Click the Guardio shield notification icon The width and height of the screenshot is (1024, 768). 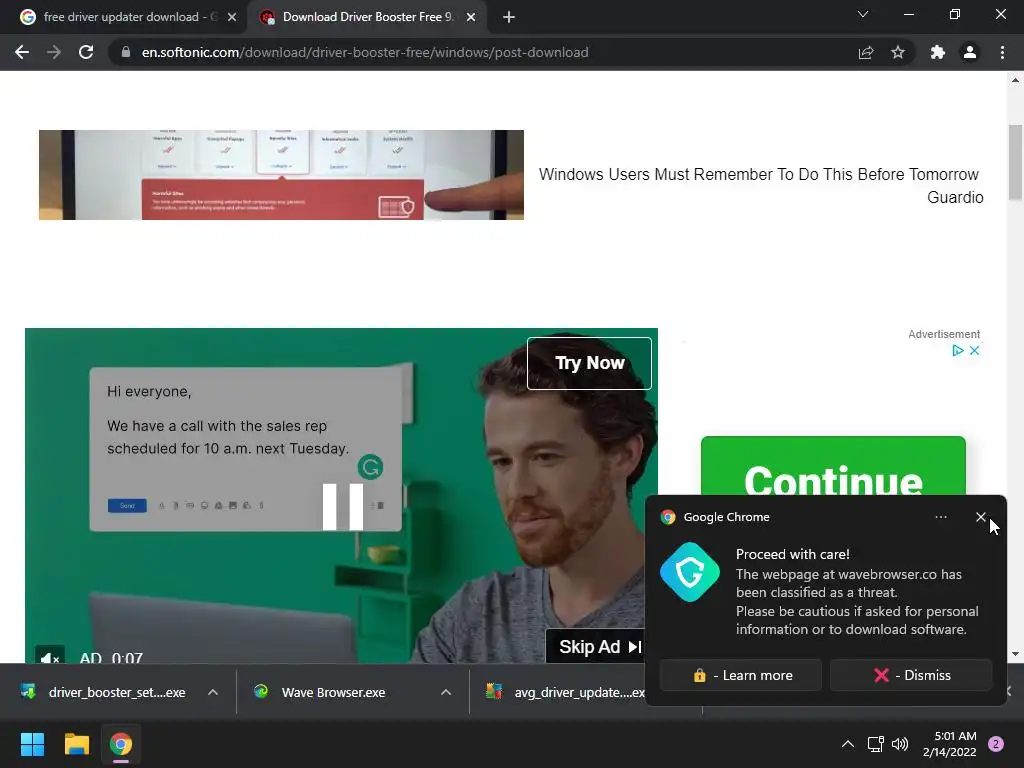click(x=690, y=572)
